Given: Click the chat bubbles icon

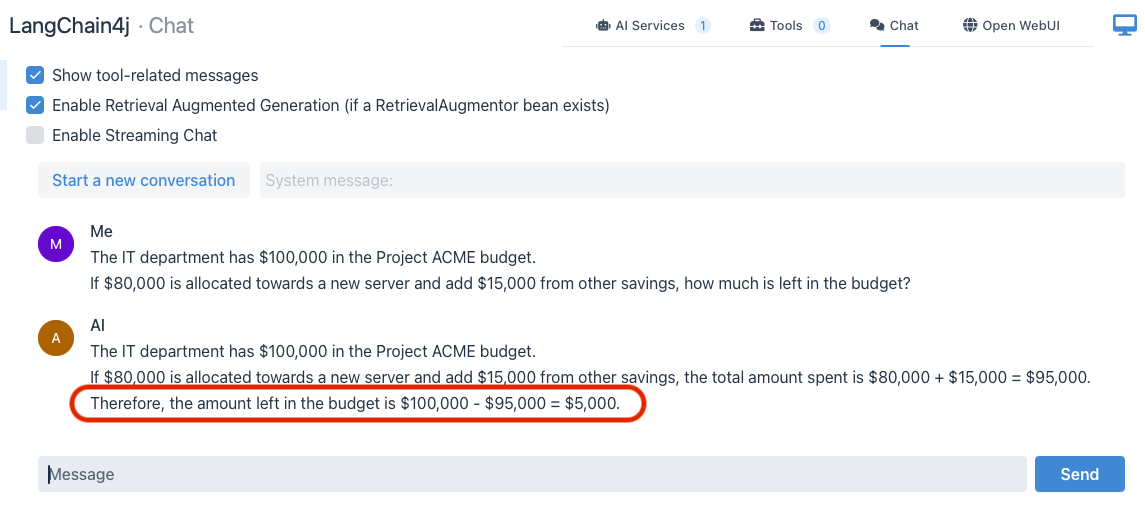Looking at the screenshot, I should click(877, 26).
